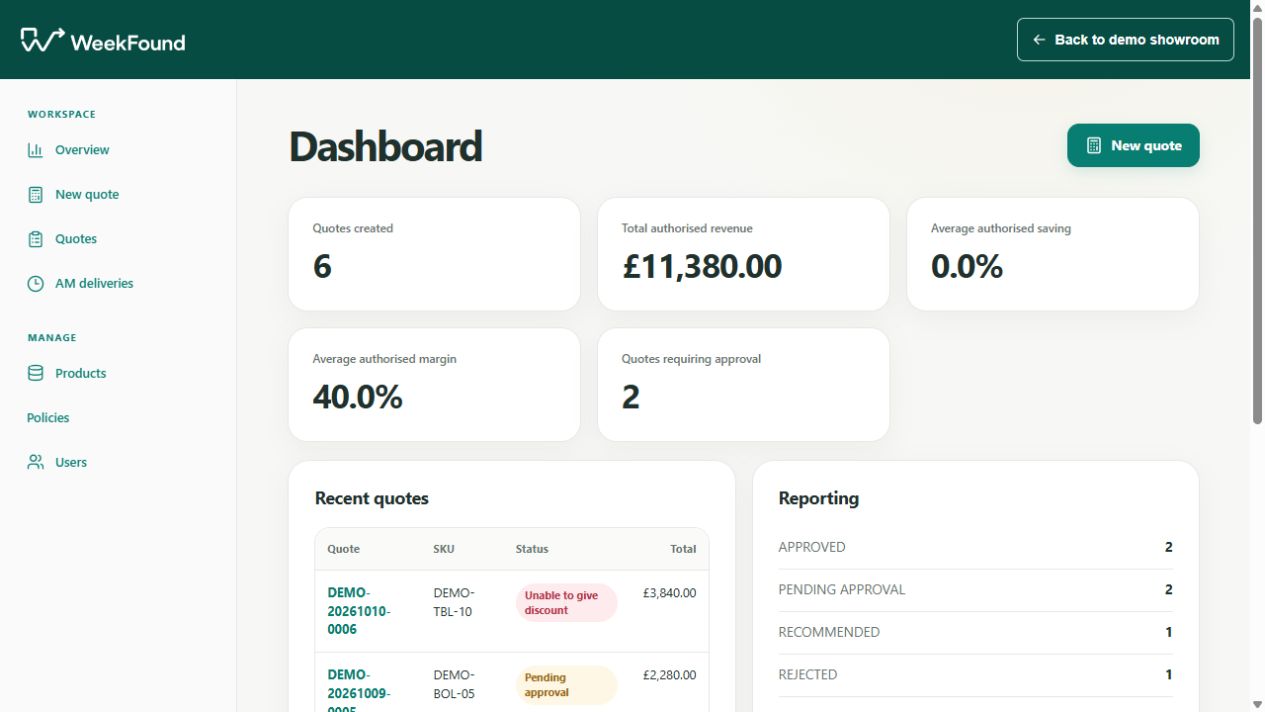1265x712 pixels.
Task: Open Overview in the sidebar
Action: [82, 150]
